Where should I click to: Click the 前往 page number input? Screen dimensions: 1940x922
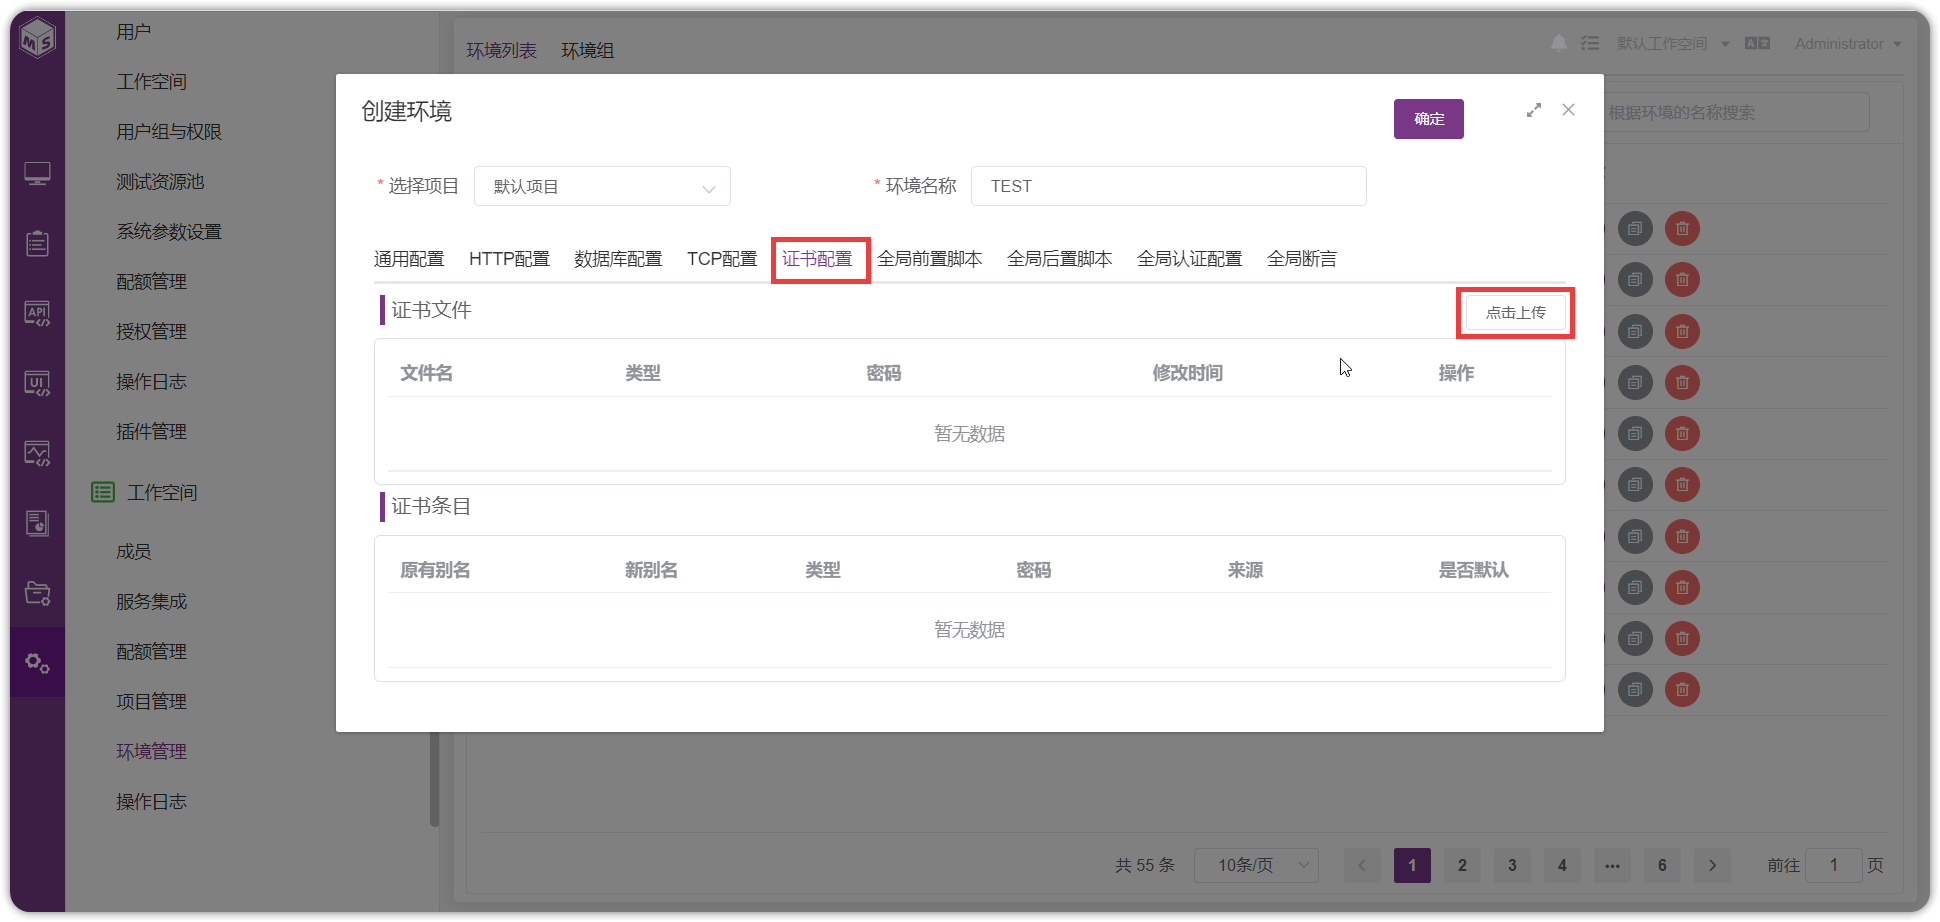coord(1834,865)
